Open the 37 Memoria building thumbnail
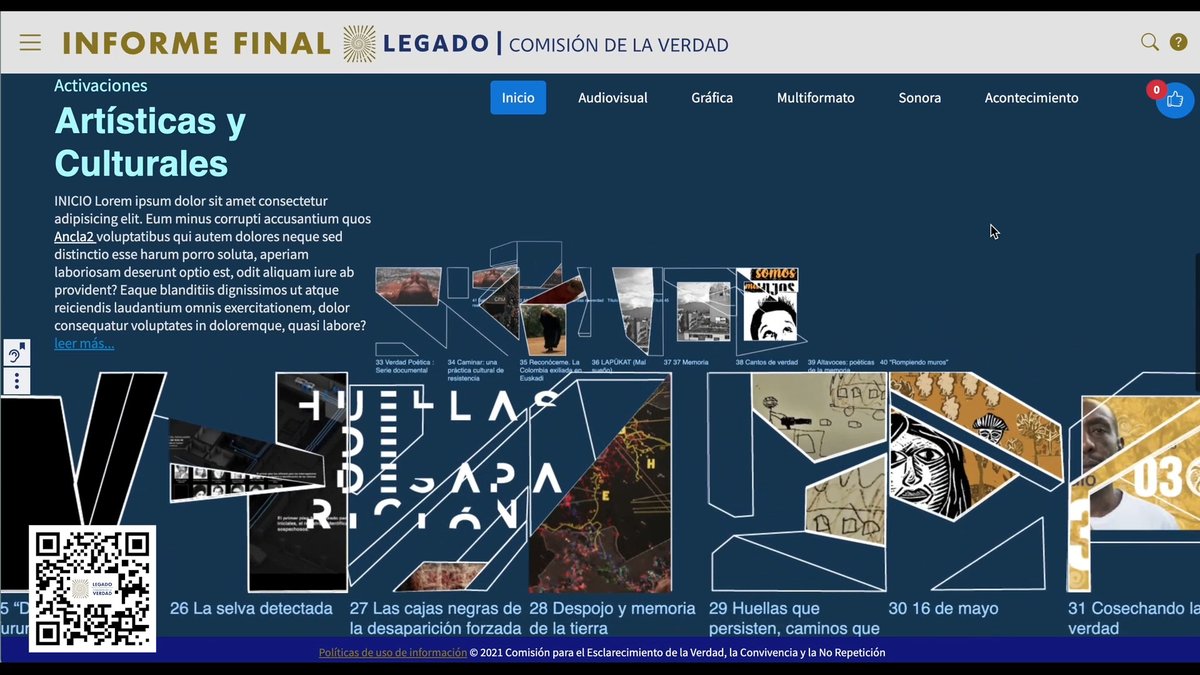The image size is (1200, 675). pyautogui.click(x=703, y=310)
